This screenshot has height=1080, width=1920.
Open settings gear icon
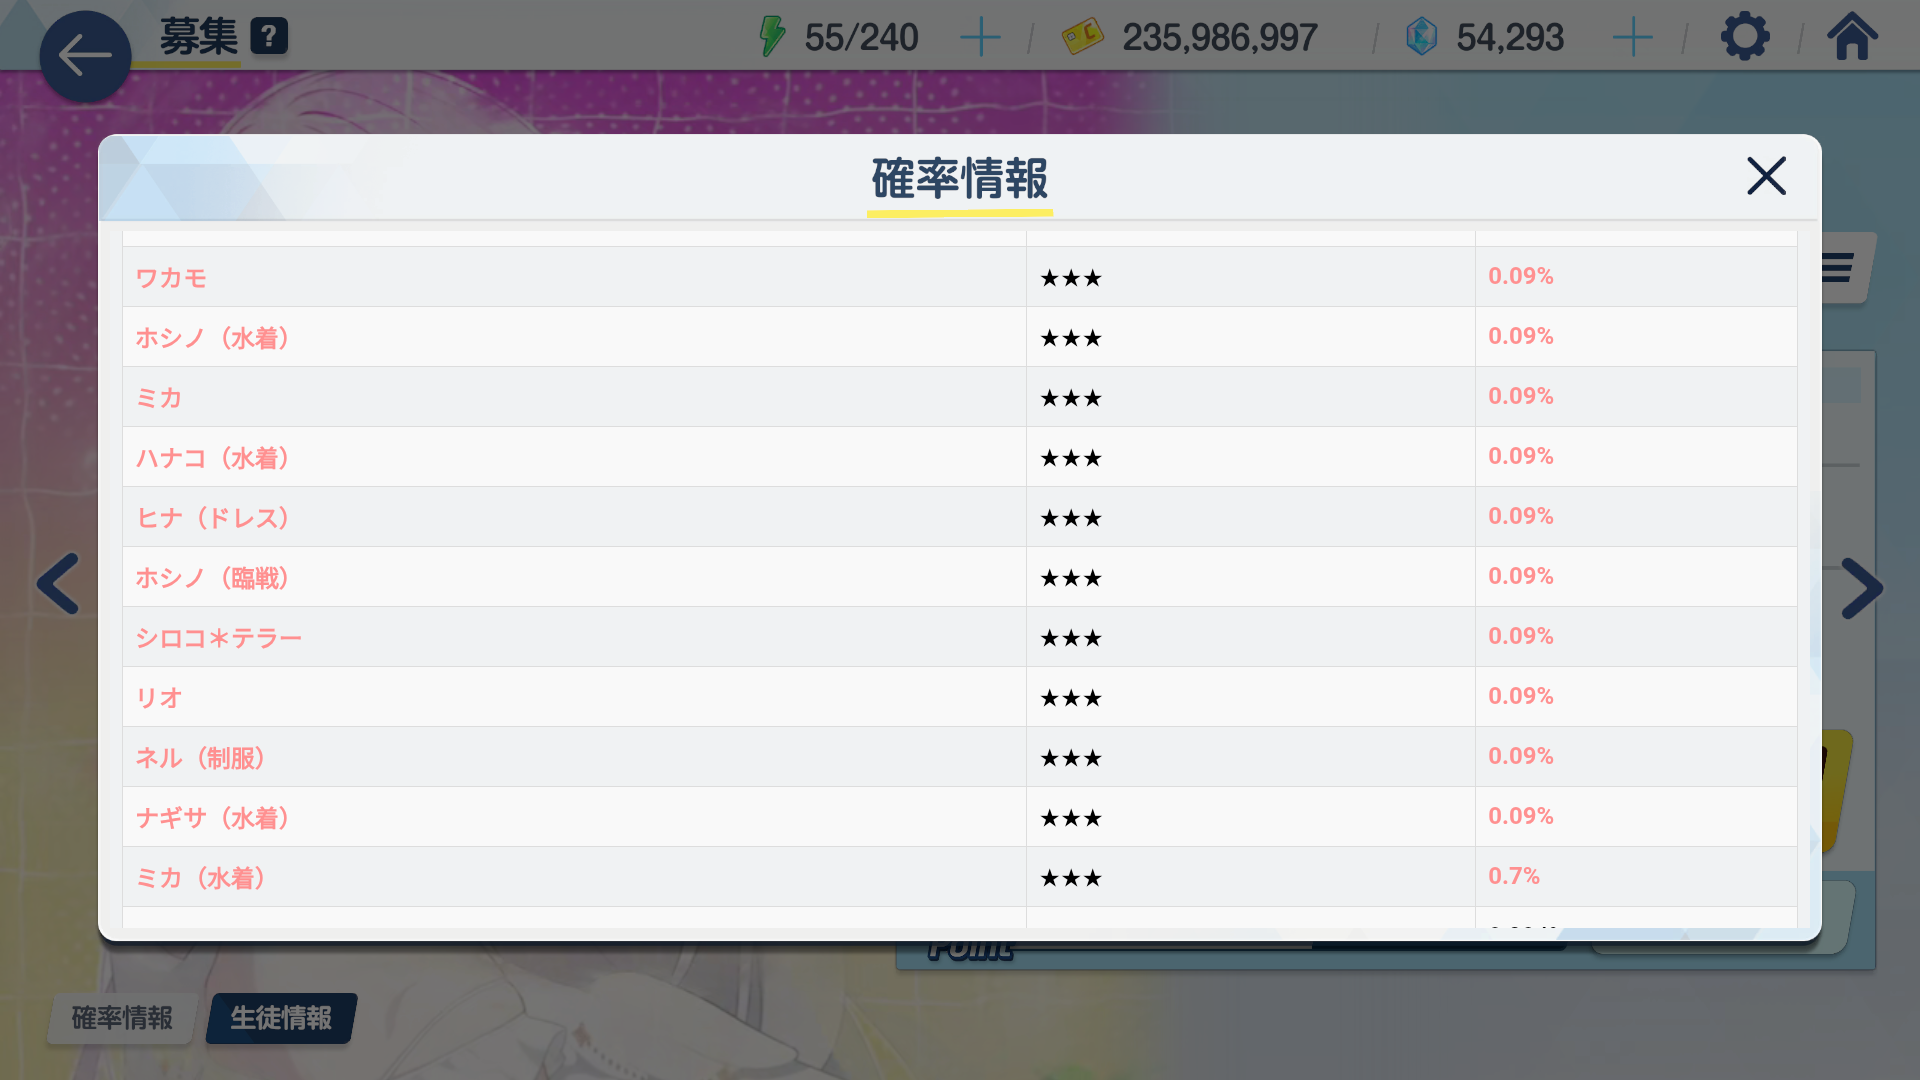pos(1745,38)
